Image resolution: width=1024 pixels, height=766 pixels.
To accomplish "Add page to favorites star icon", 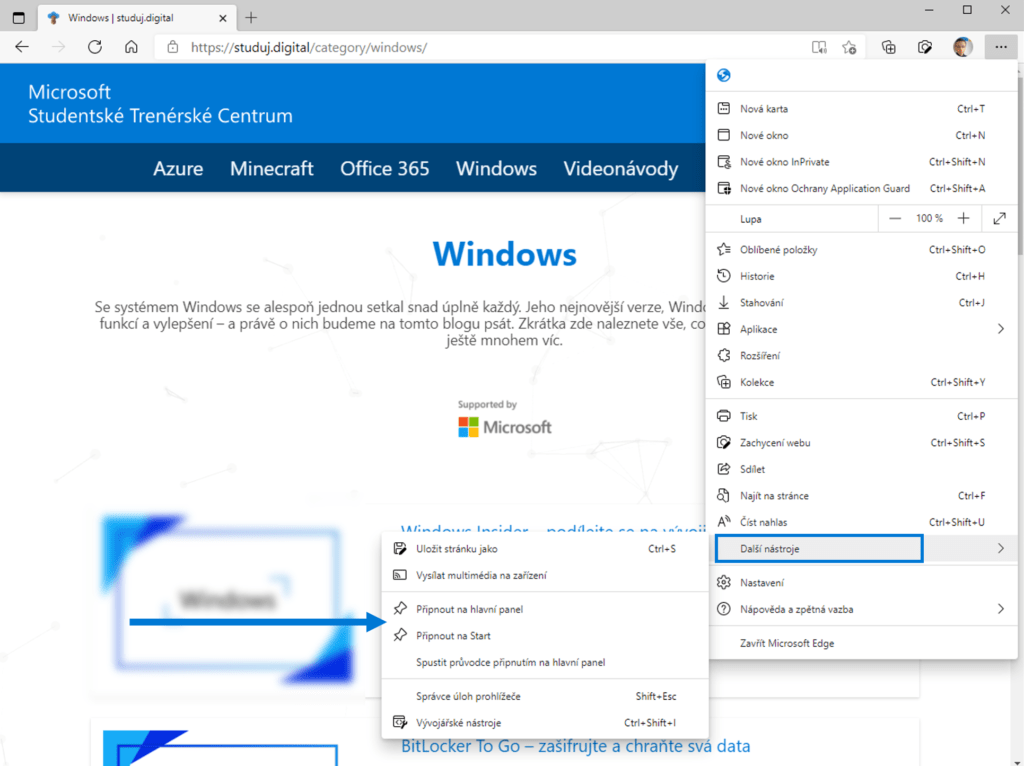I will [849, 47].
